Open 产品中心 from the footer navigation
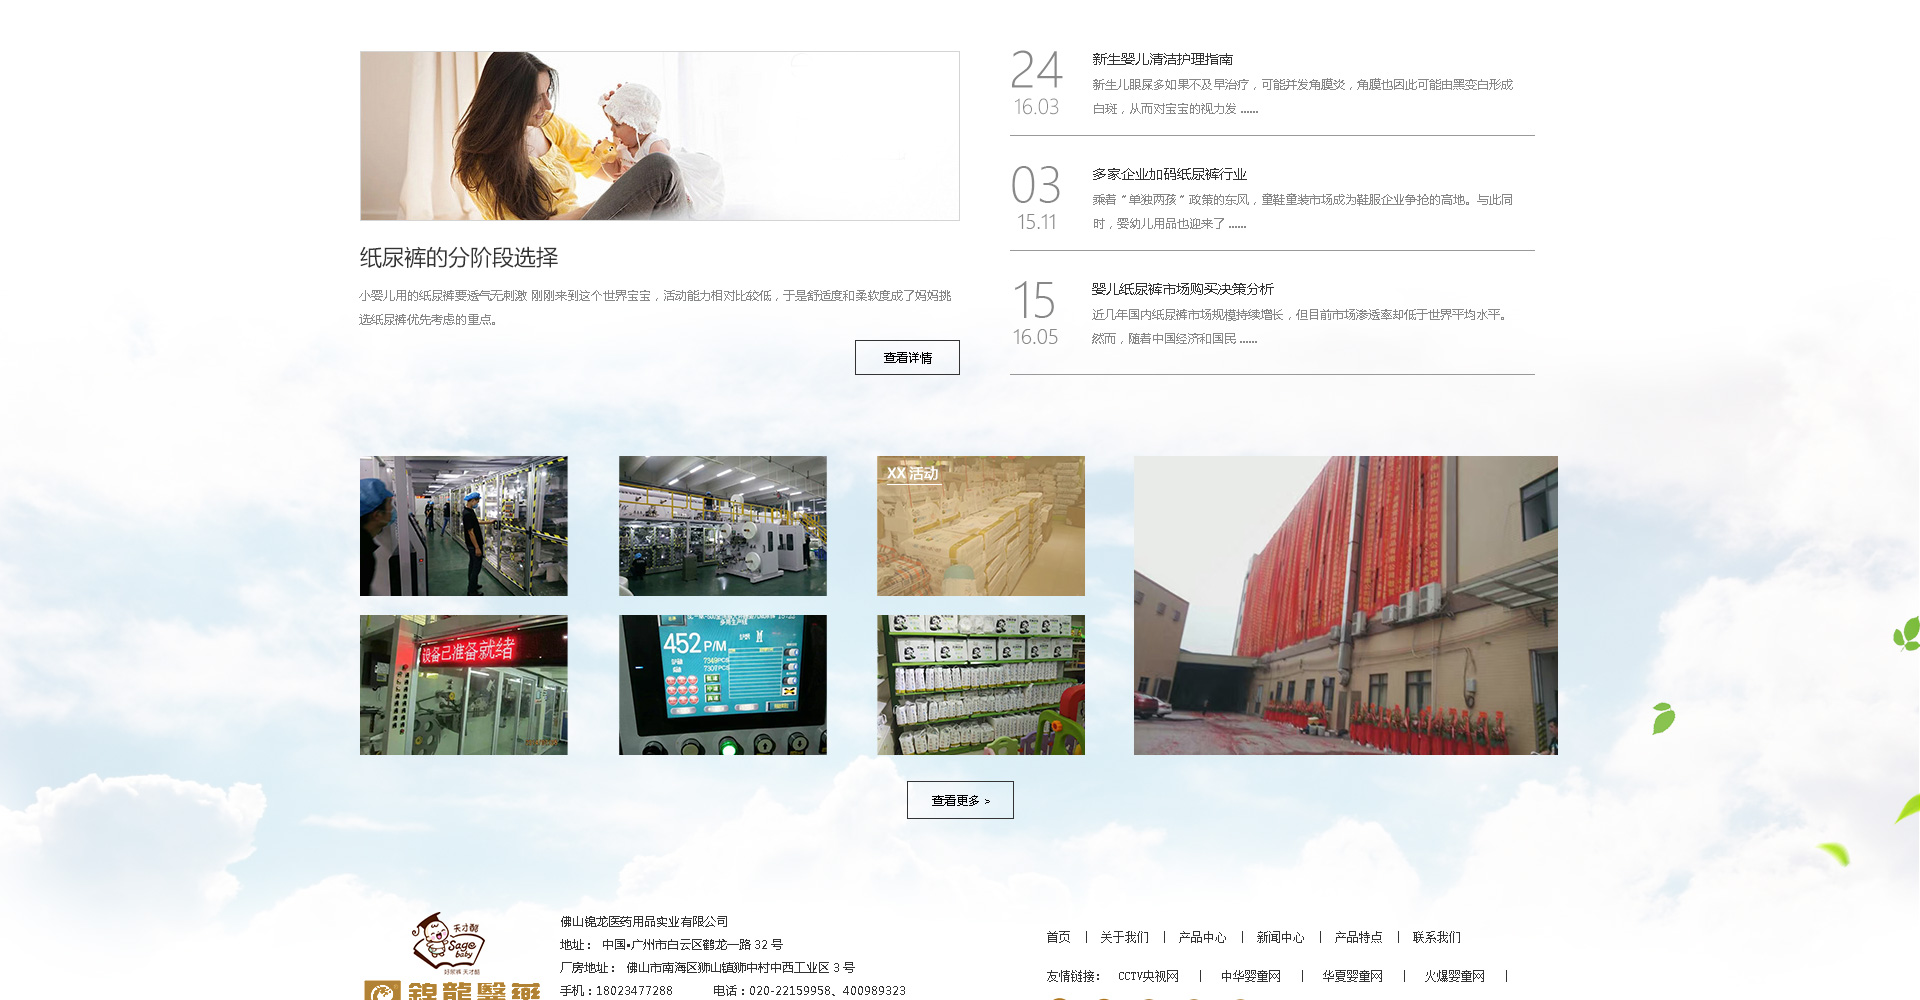This screenshot has height=1000, width=1920. [x=1202, y=938]
